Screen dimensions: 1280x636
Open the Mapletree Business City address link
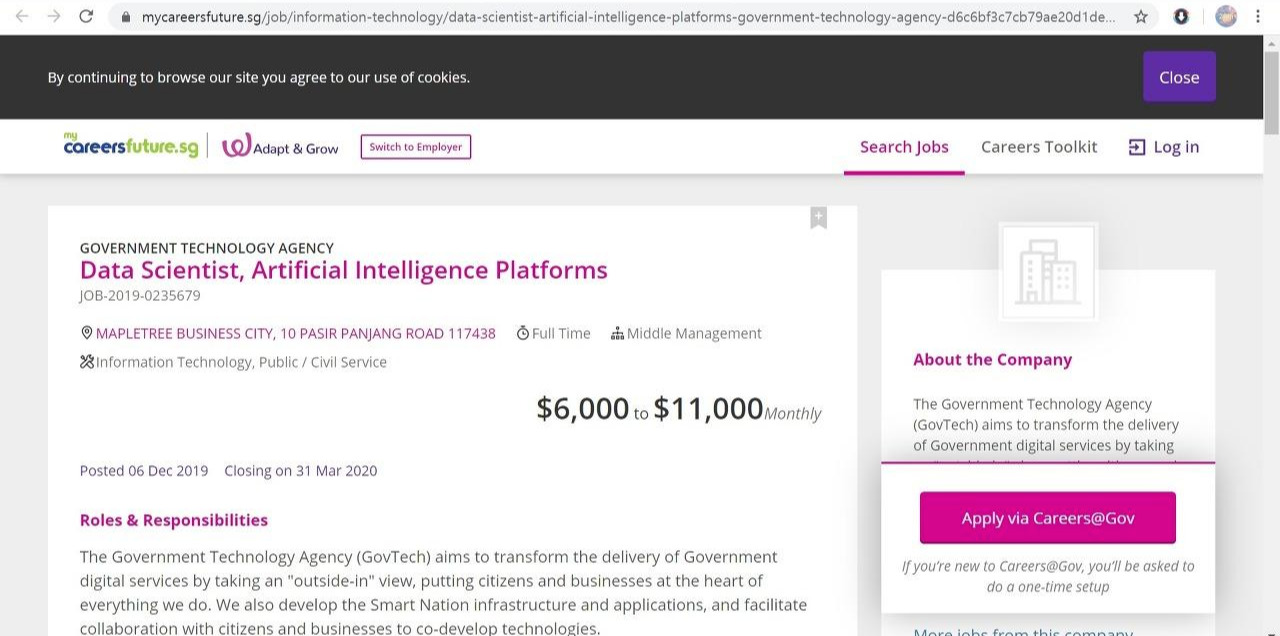pyautogui.click(x=295, y=333)
